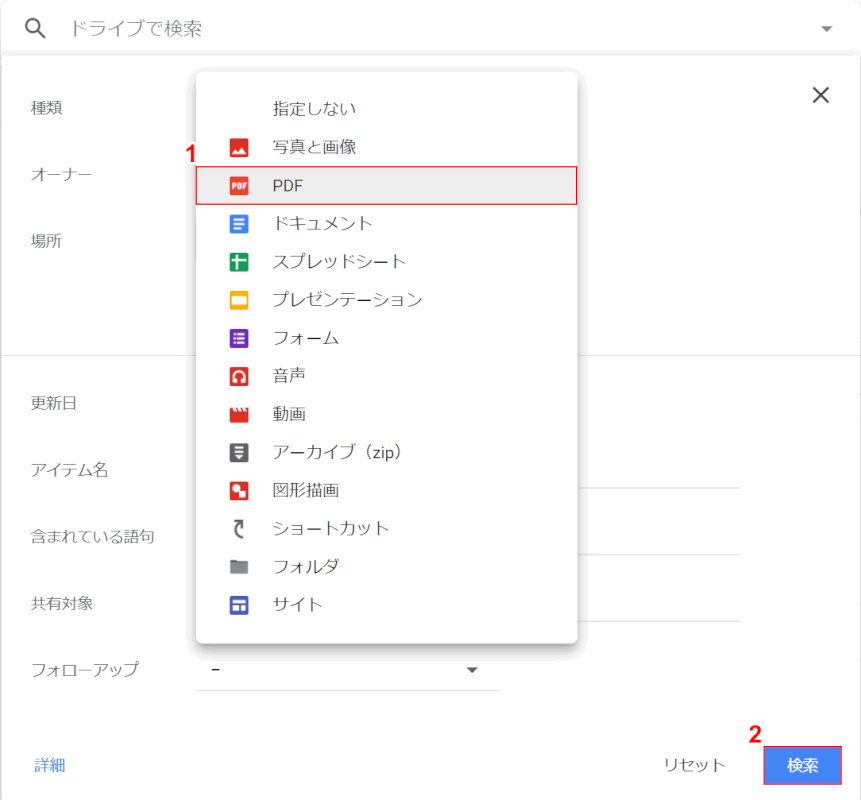
Task: Select the フォーム (Forms) icon
Action: coord(240,337)
